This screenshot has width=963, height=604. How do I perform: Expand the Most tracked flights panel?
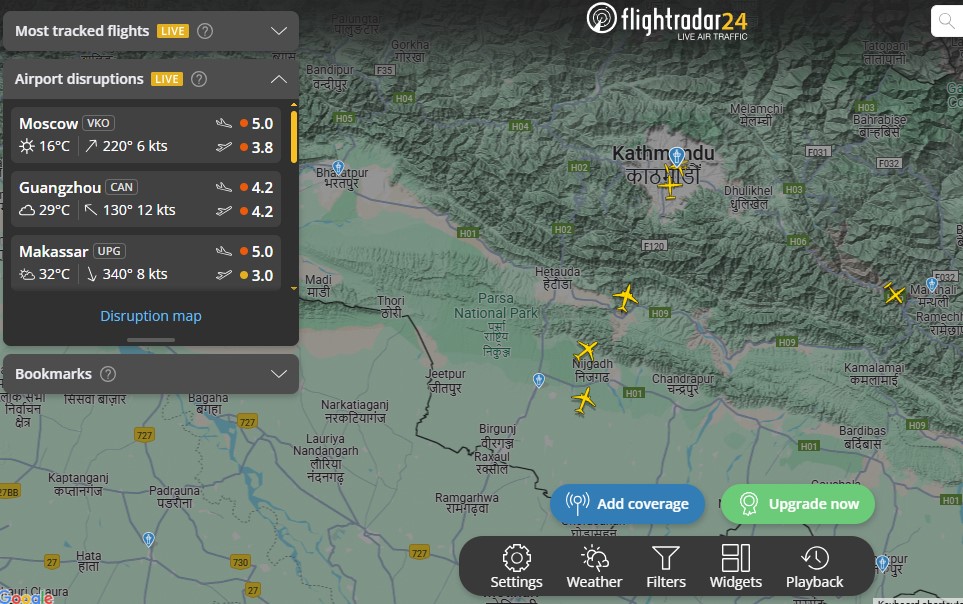point(279,31)
